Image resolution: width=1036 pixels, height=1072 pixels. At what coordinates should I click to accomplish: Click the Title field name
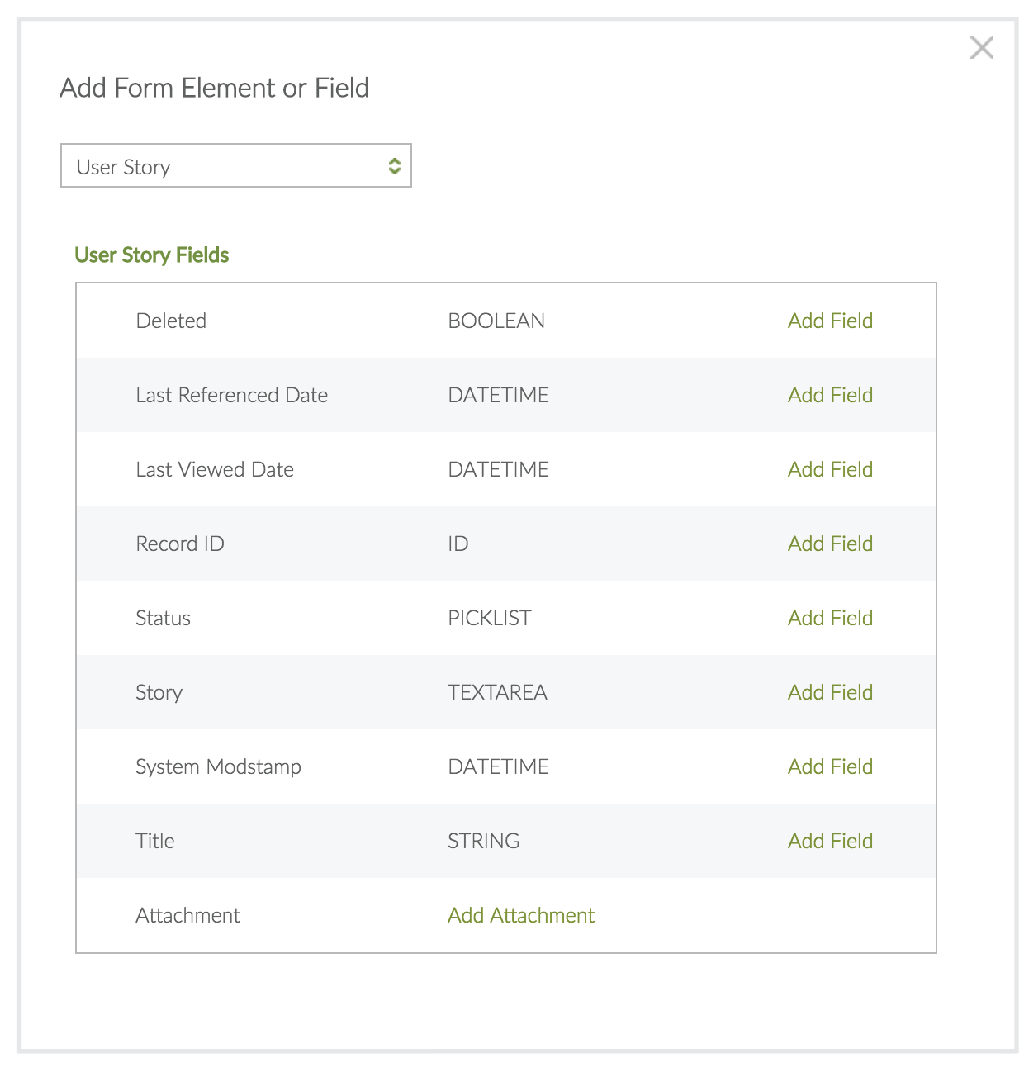(x=155, y=841)
